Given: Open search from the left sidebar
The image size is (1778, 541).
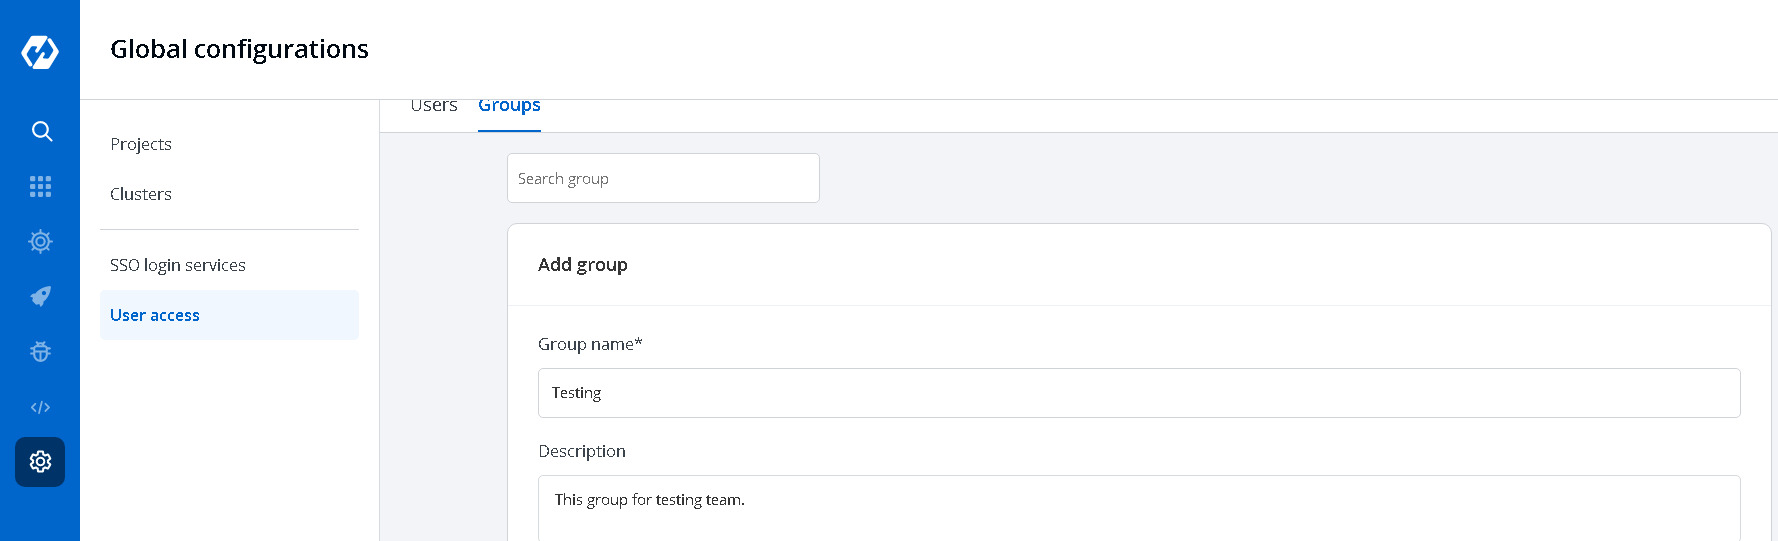Looking at the screenshot, I should 41,131.
